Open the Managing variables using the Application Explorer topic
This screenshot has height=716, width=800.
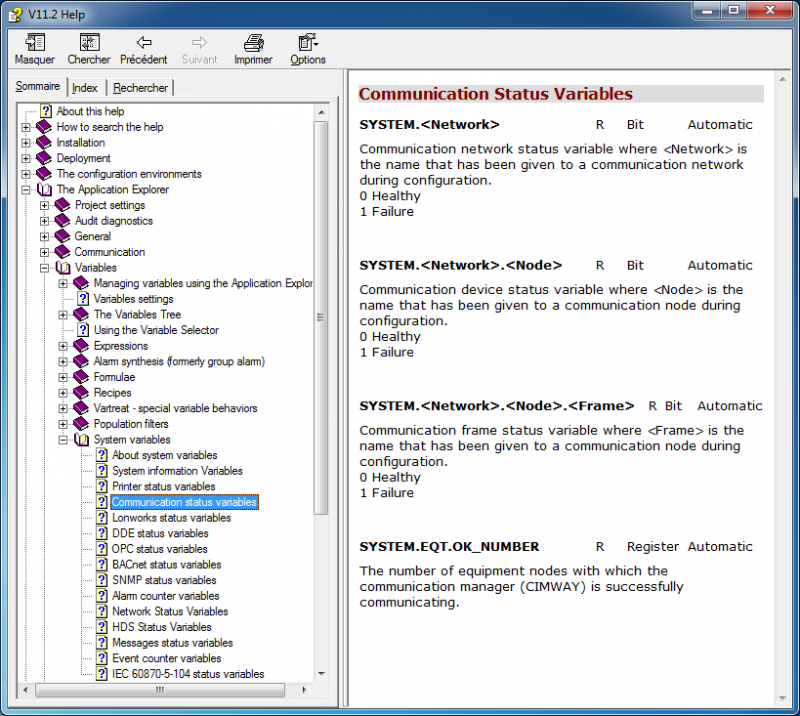tap(203, 283)
